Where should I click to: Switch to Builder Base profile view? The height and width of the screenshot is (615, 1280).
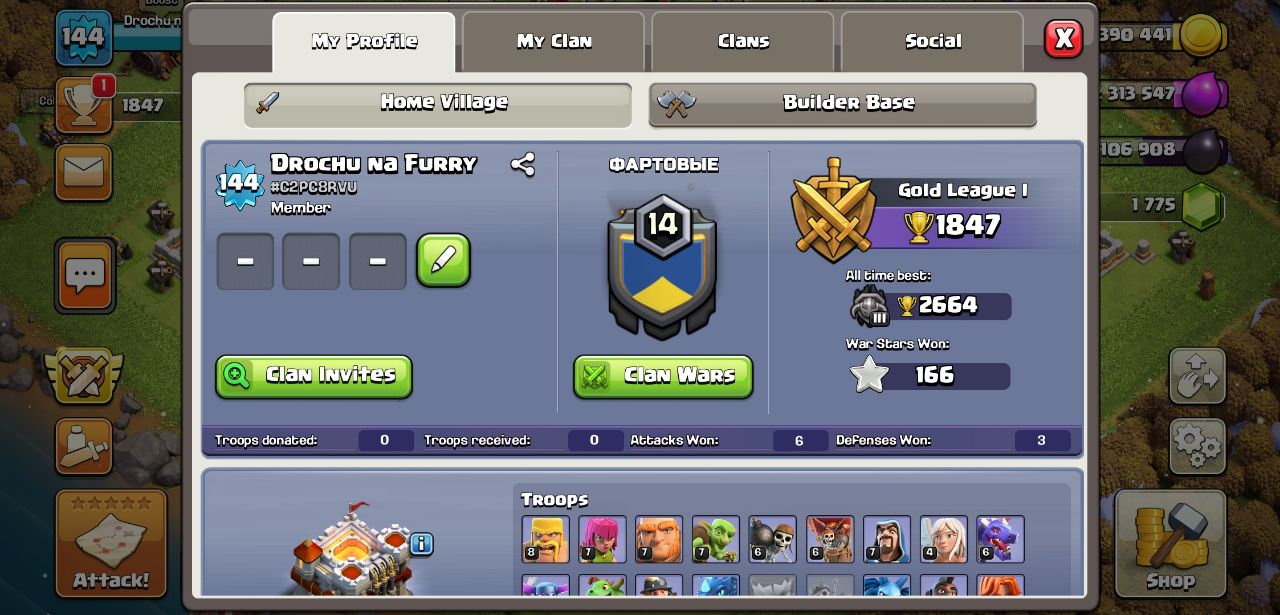click(x=842, y=104)
